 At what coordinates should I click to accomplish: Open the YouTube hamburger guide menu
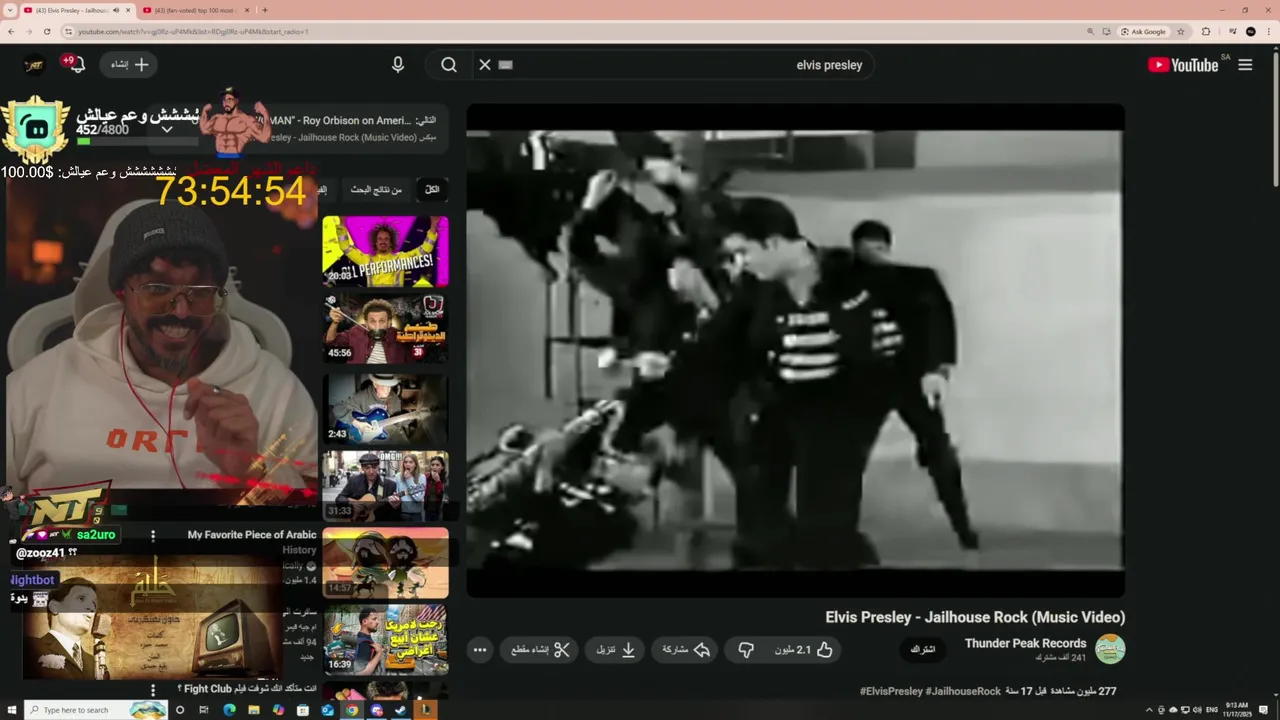[x=1245, y=65]
